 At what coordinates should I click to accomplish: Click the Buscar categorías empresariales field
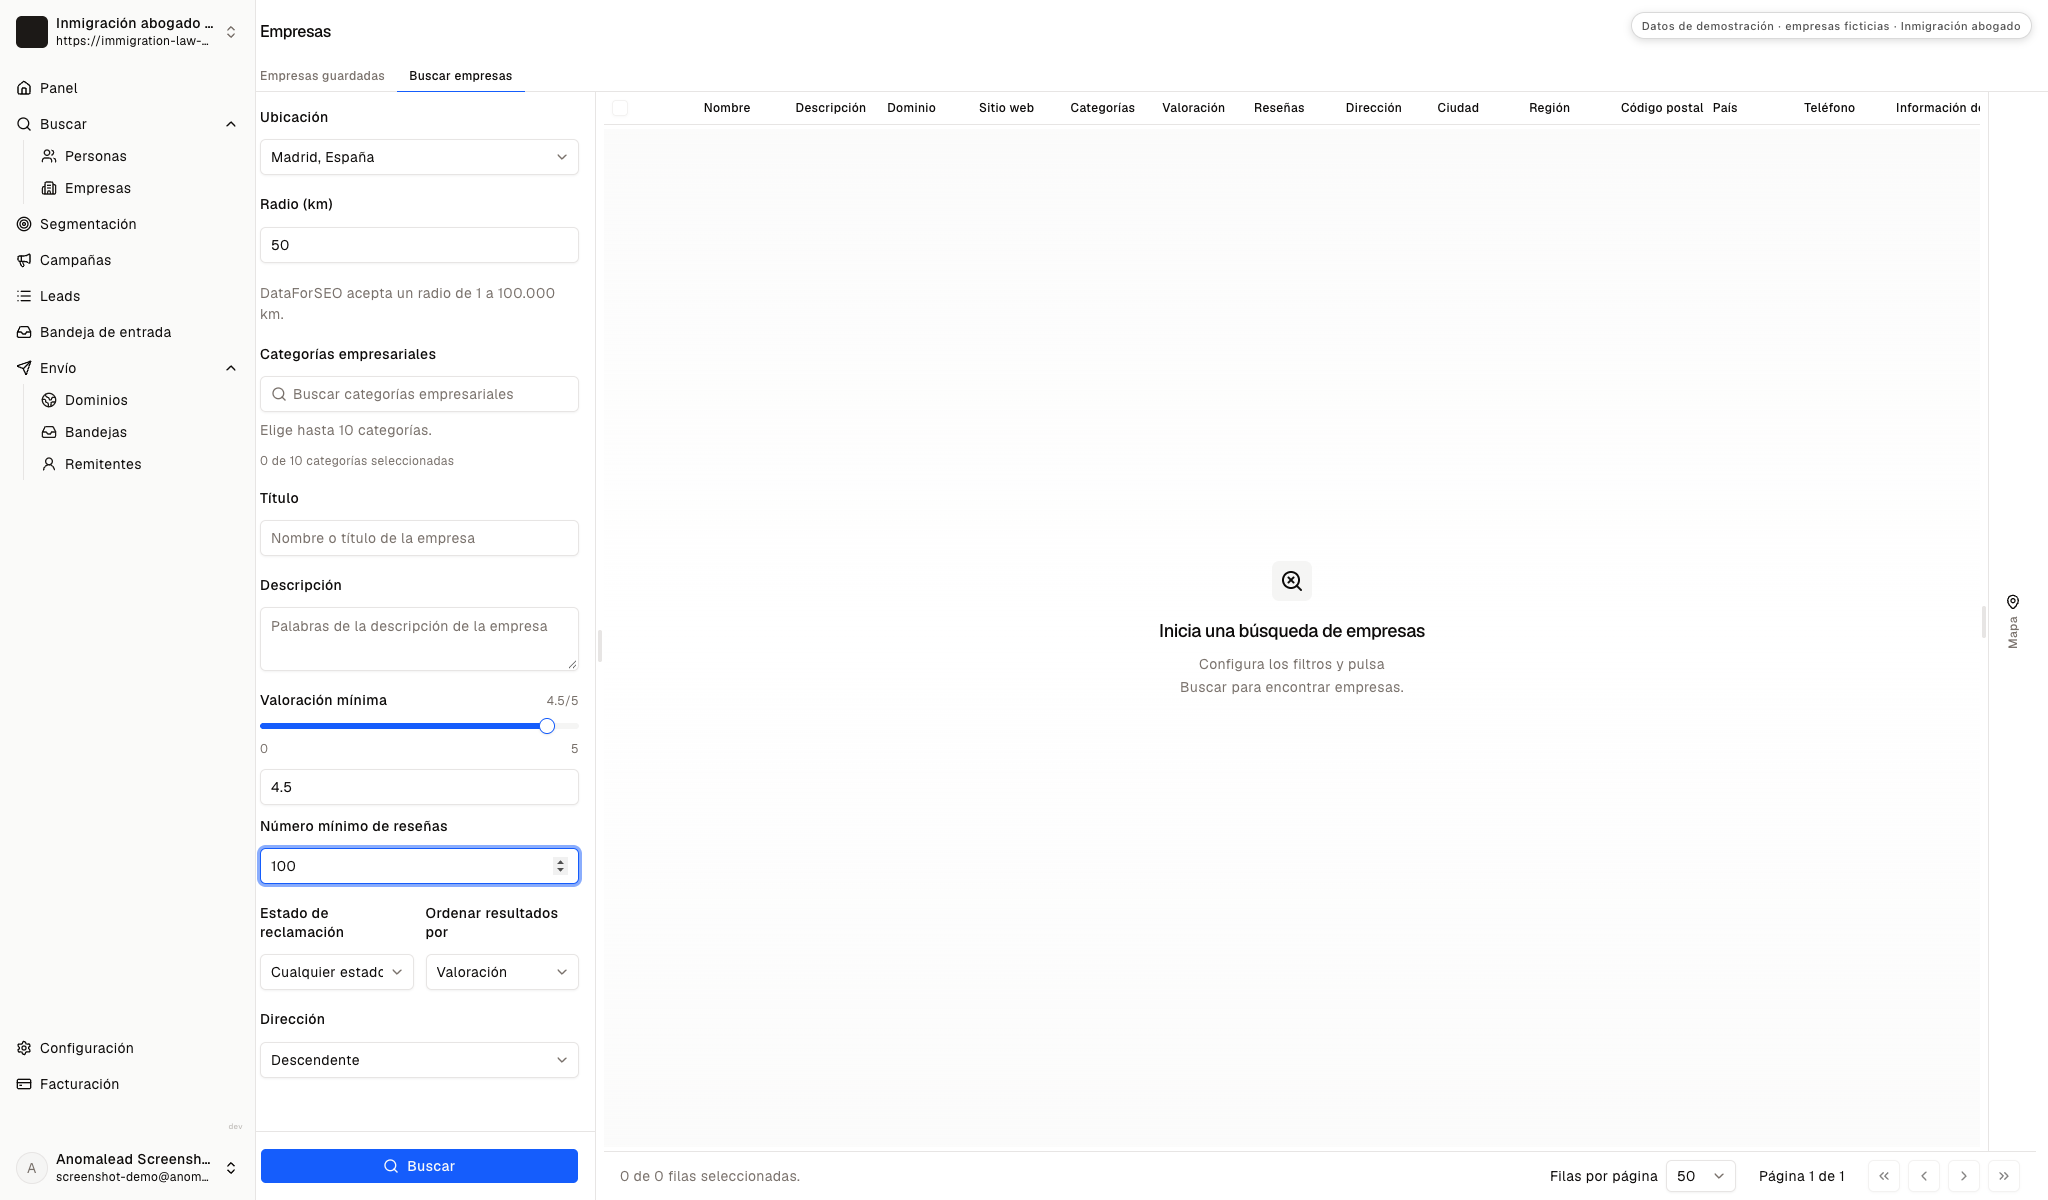point(419,394)
